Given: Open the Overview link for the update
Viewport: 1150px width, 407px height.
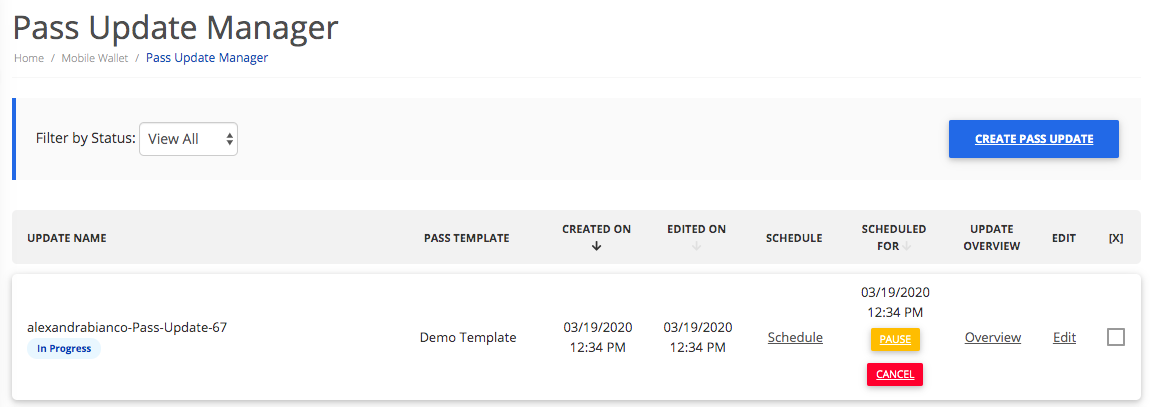Looking at the screenshot, I should [992, 337].
